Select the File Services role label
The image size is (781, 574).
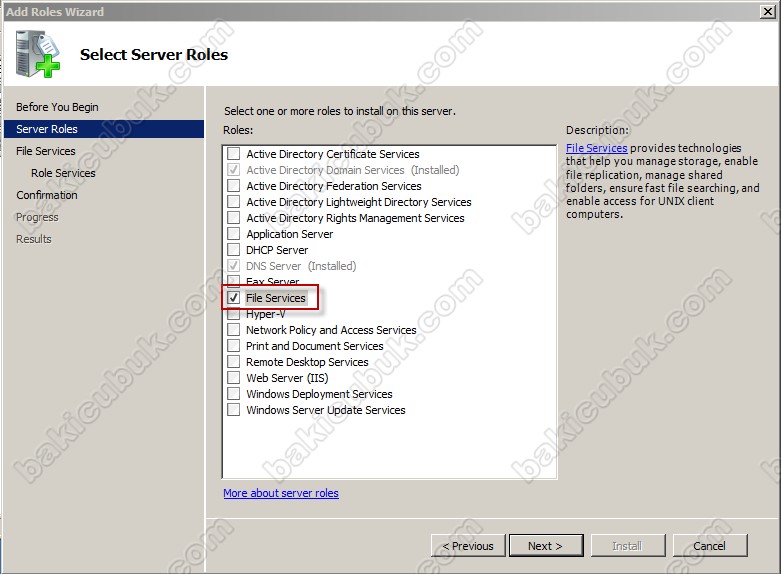(276, 298)
